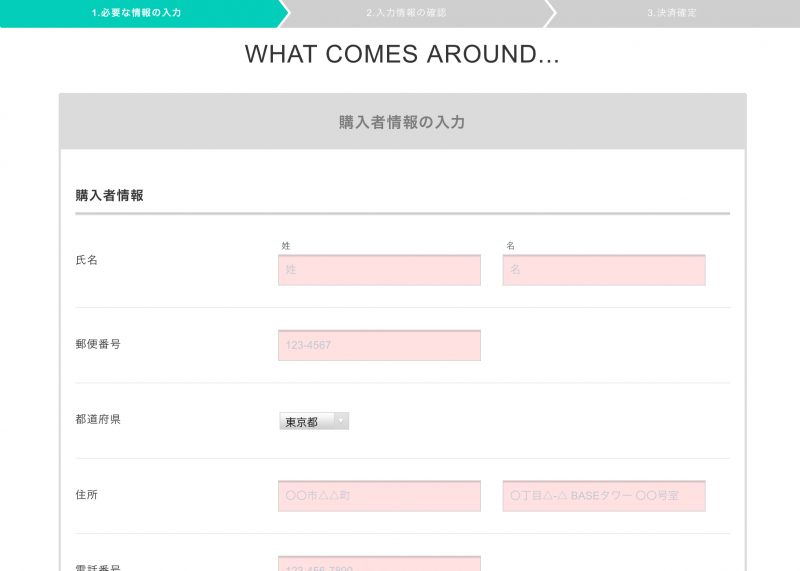The height and width of the screenshot is (571, 800).
Task: Click the 氏名 row label
Action: tap(87, 260)
